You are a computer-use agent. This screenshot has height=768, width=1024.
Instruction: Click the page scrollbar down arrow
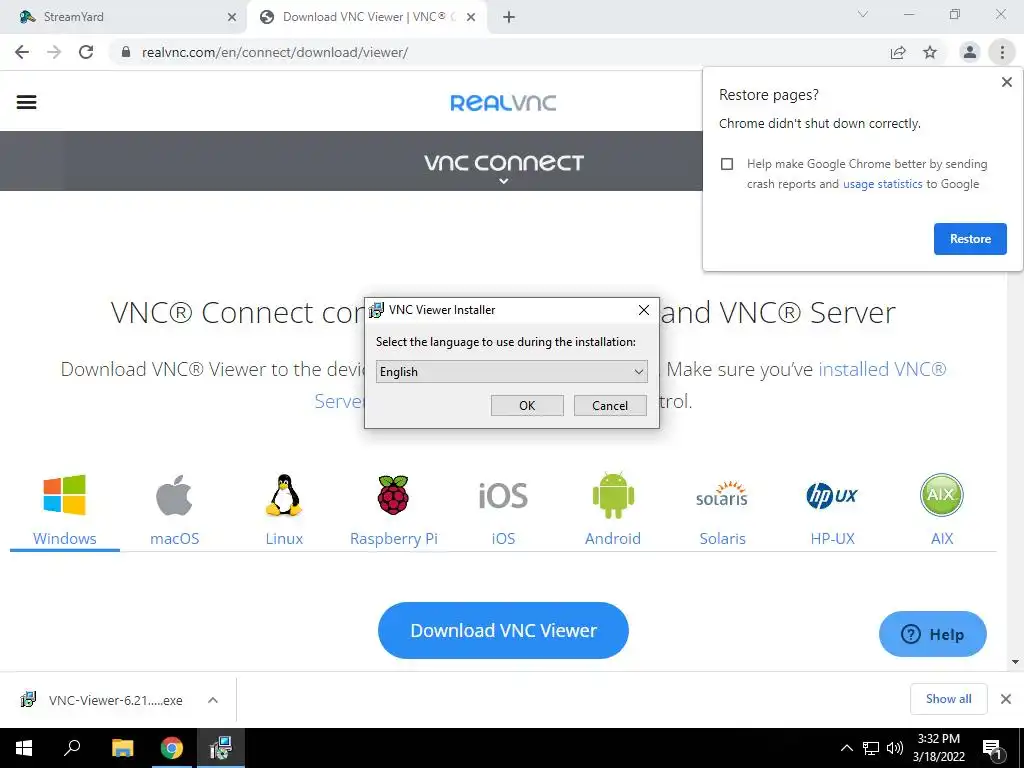click(1016, 662)
